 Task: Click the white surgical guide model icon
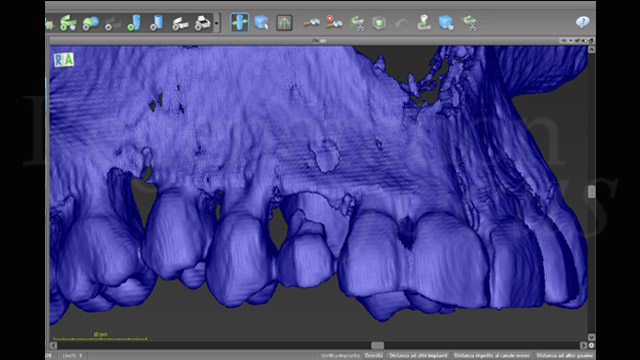(180, 23)
